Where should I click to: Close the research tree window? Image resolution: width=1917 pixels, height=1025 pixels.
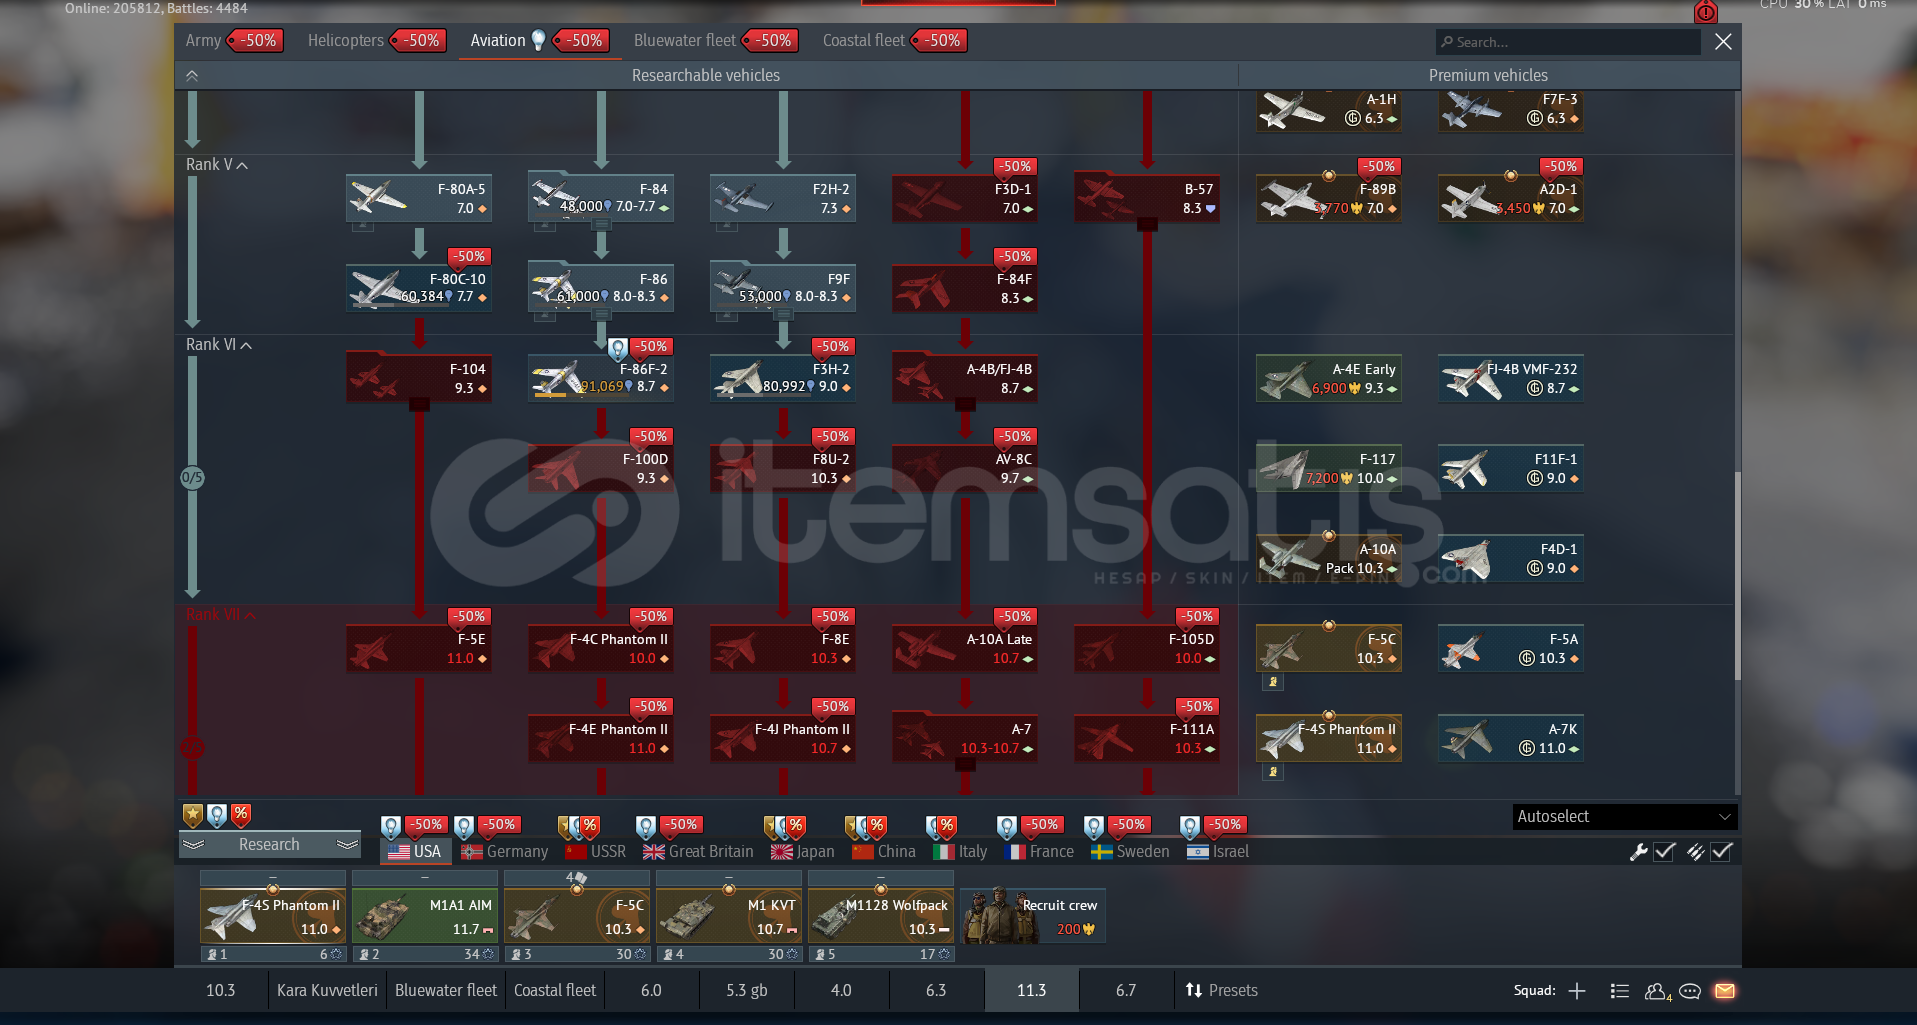[x=1723, y=42]
